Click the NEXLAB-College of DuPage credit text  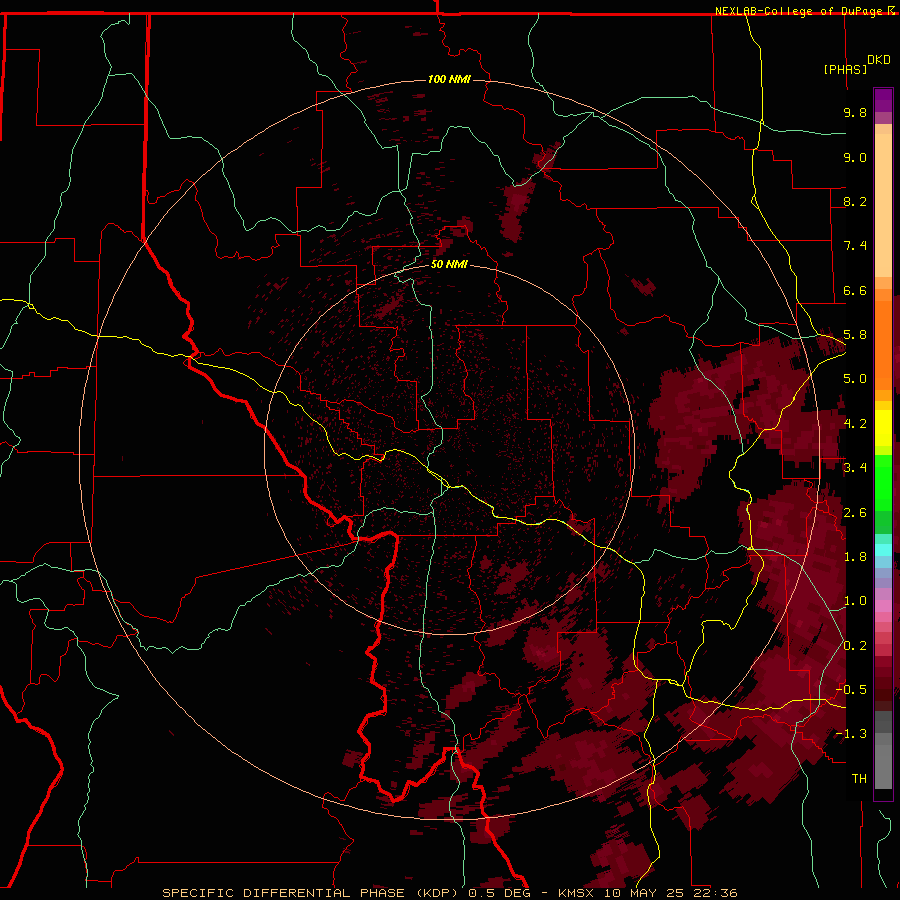(x=798, y=11)
